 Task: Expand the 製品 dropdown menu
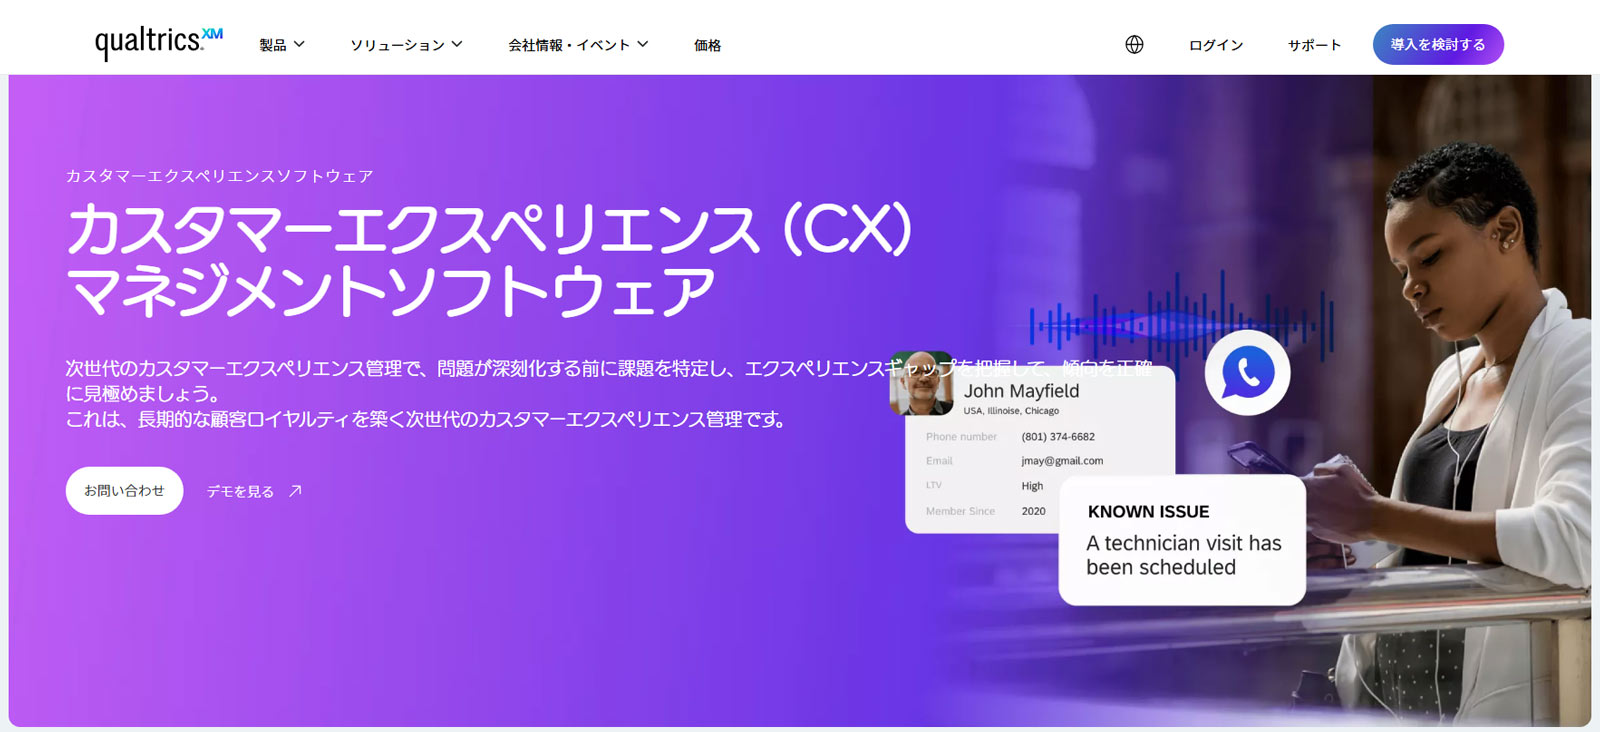click(282, 45)
